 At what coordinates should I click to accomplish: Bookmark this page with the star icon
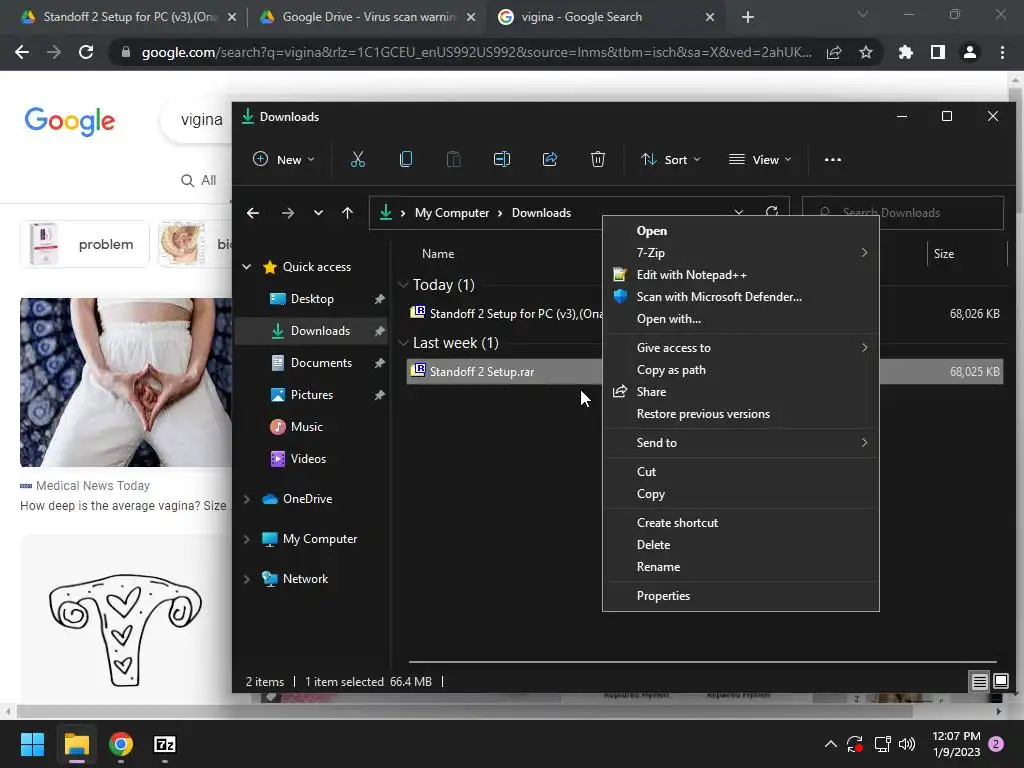click(866, 52)
